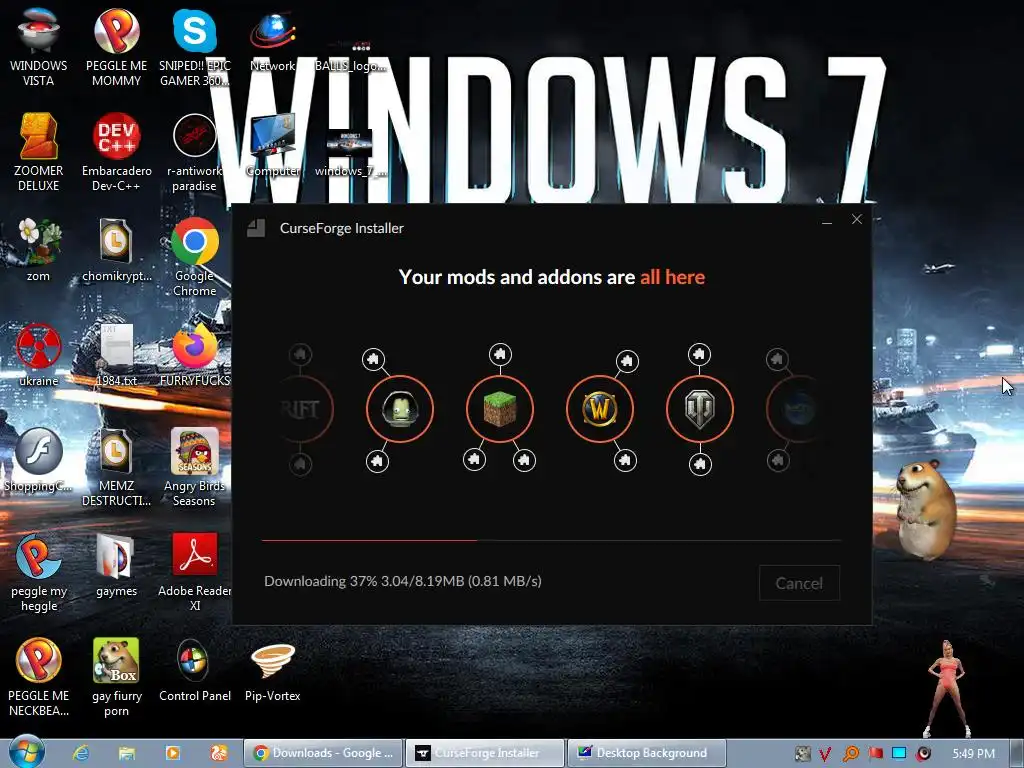The height and width of the screenshot is (768, 1024).
Task: Open the Windows Start menu
Action: [x=26, y=752]
